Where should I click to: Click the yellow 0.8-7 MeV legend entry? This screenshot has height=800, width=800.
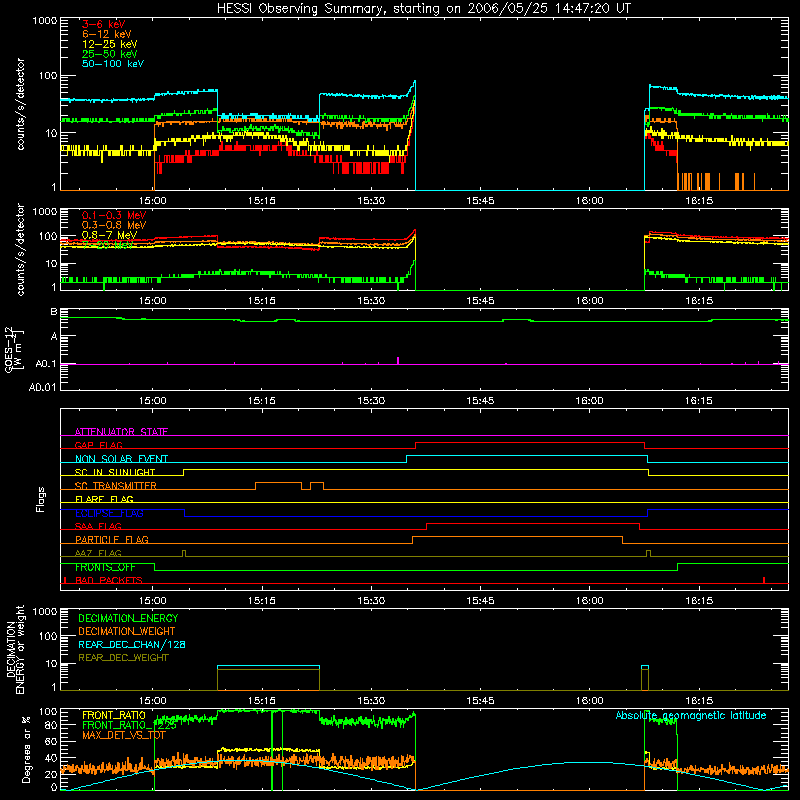click(109, 235)
